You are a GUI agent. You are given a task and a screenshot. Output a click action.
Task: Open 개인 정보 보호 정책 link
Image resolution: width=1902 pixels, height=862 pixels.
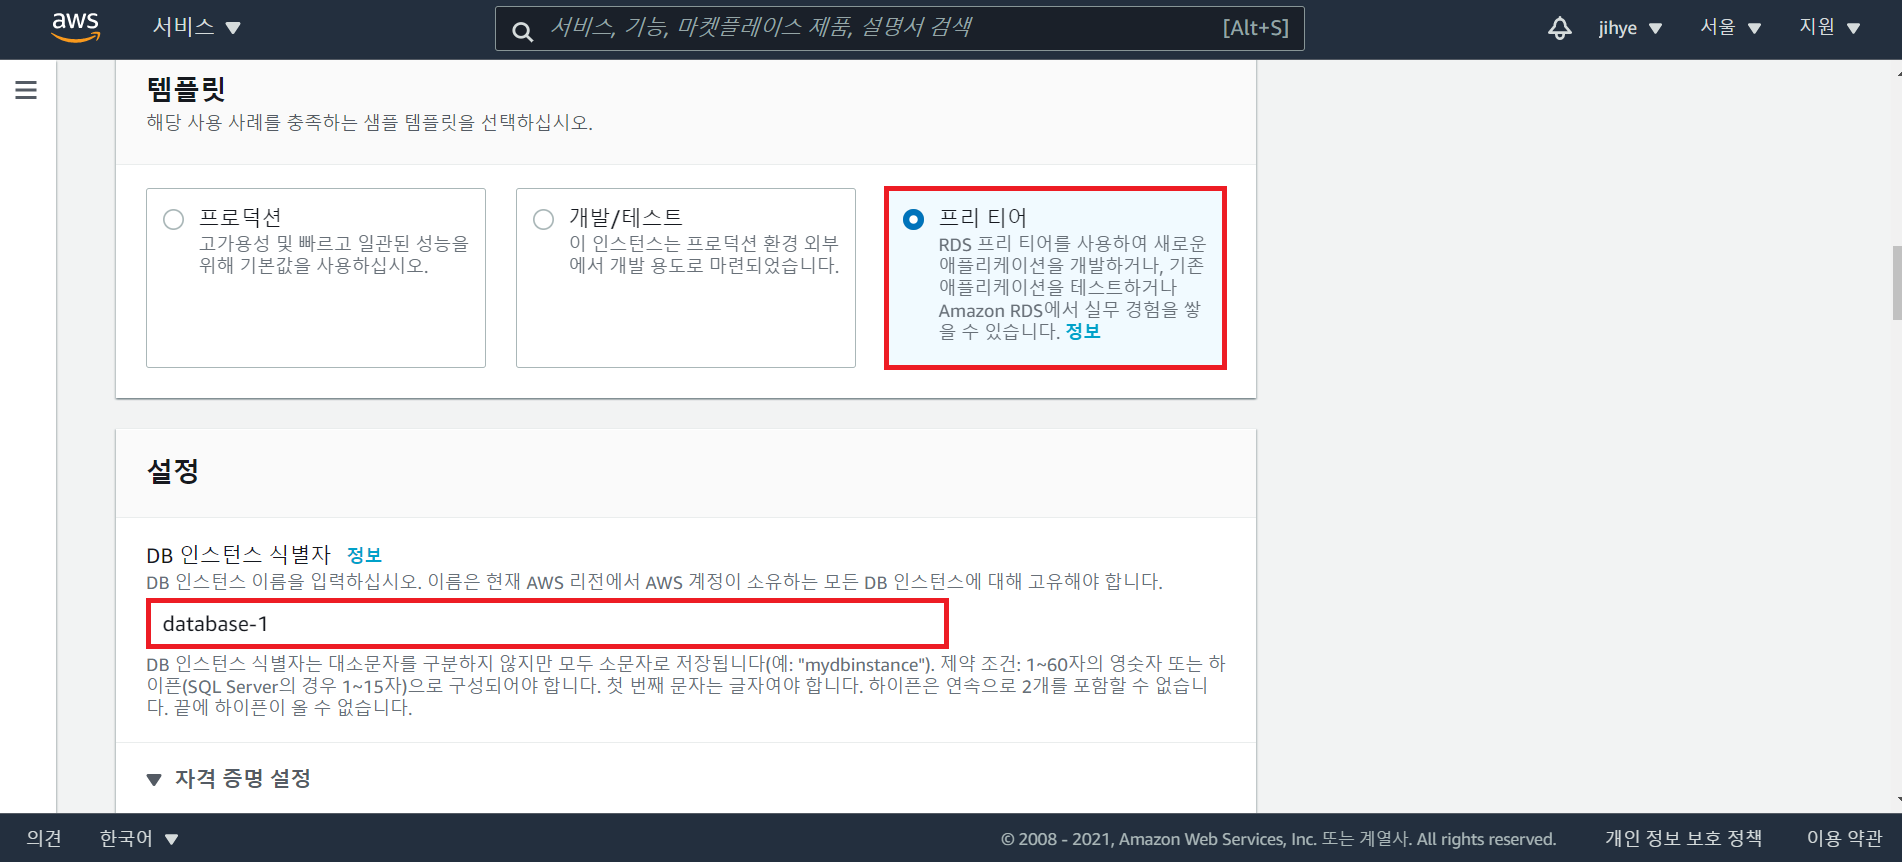pyautogui.click(x=1684, y=838)
